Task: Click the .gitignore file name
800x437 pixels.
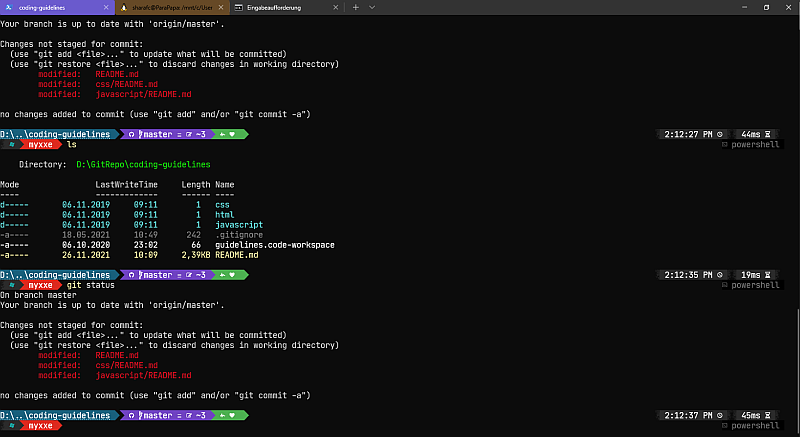Action: 239,235
